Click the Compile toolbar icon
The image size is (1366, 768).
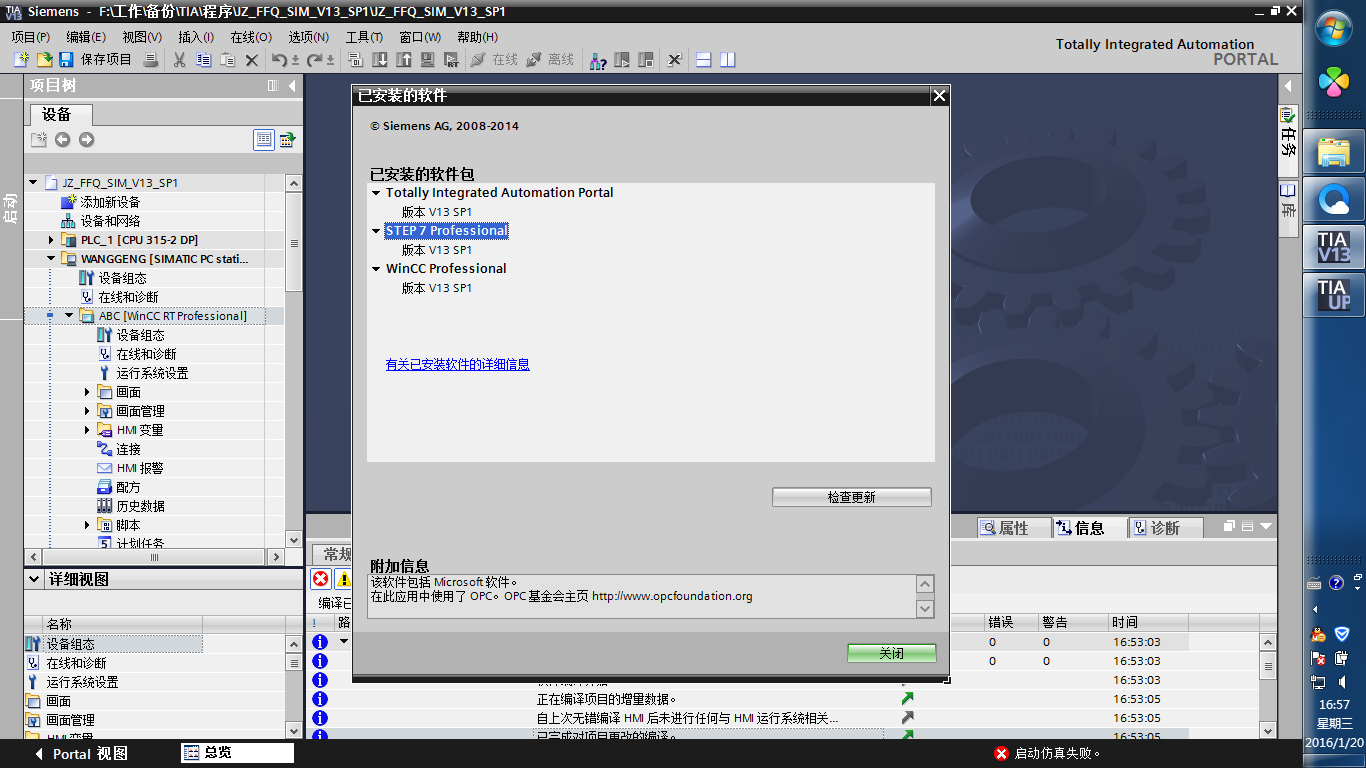pyautogui.click(x=354, y=60)
